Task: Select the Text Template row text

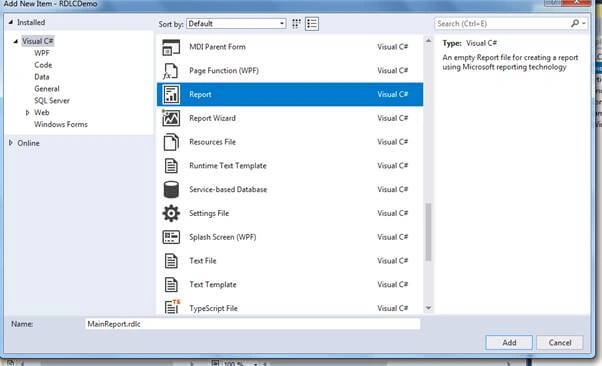Action: point(213,285)
